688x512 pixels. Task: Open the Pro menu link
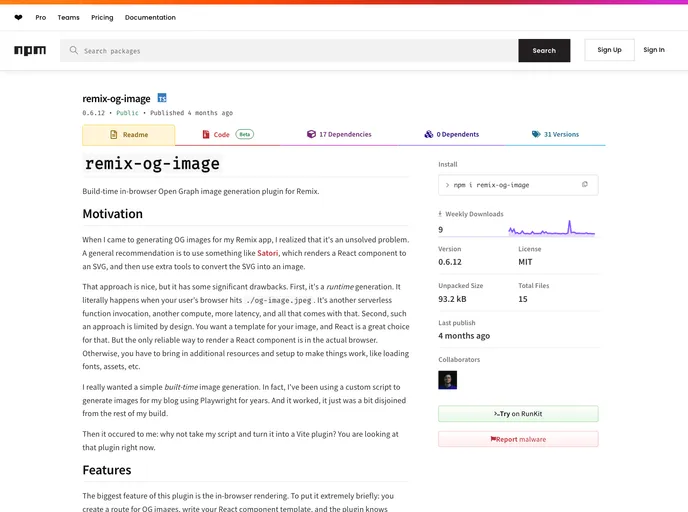(x=41, y=18)
